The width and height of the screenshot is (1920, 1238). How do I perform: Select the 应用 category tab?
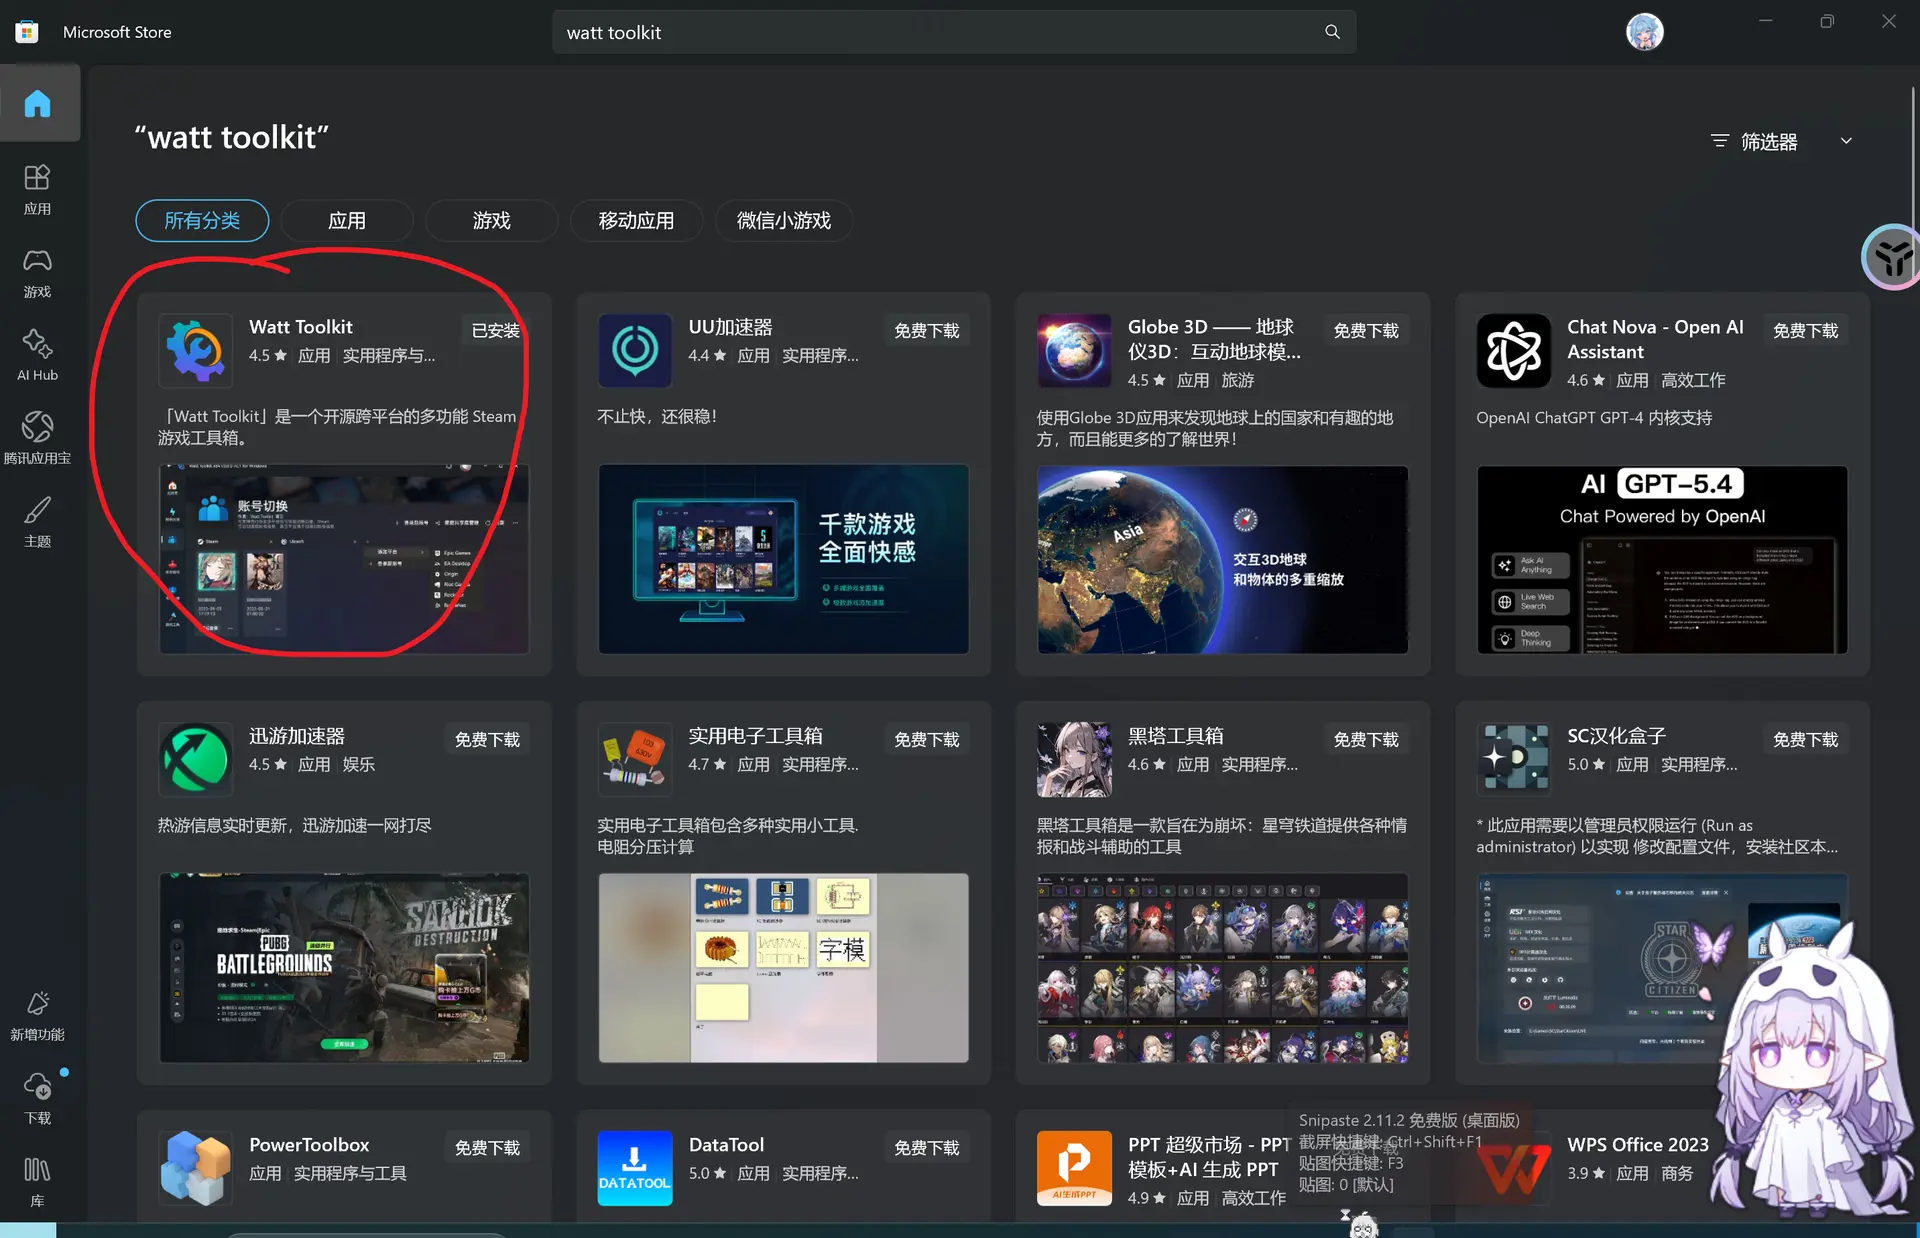[x=347, y=221]
